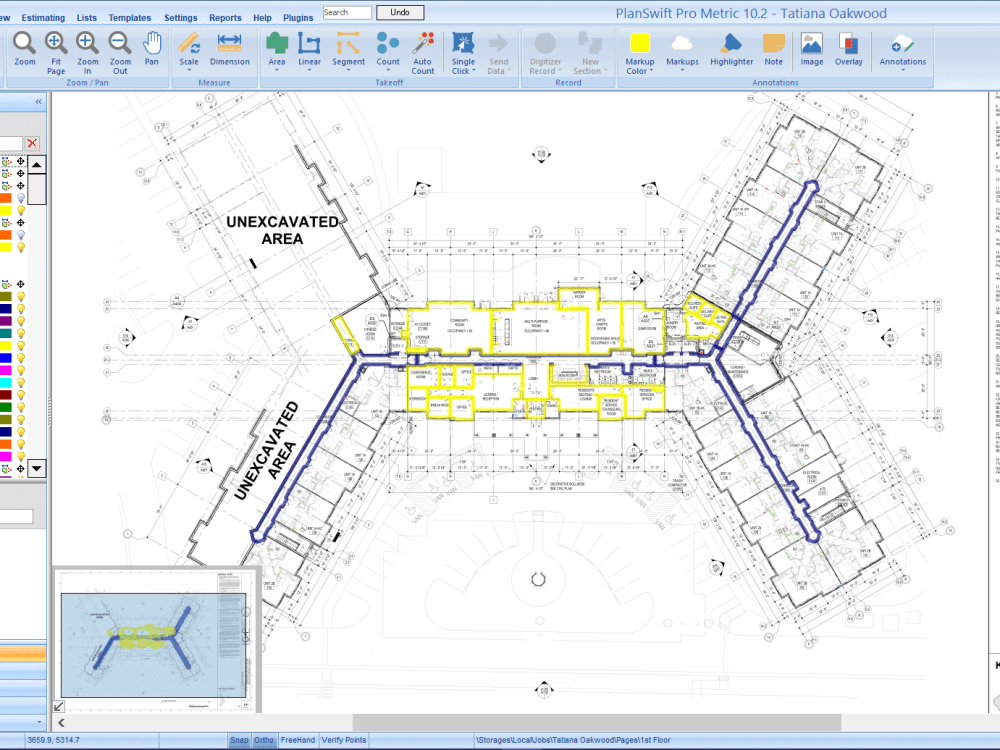This screenshot has width=1000, height=750.
Task: Click the Overlay tool
Action: pos(848,49)
